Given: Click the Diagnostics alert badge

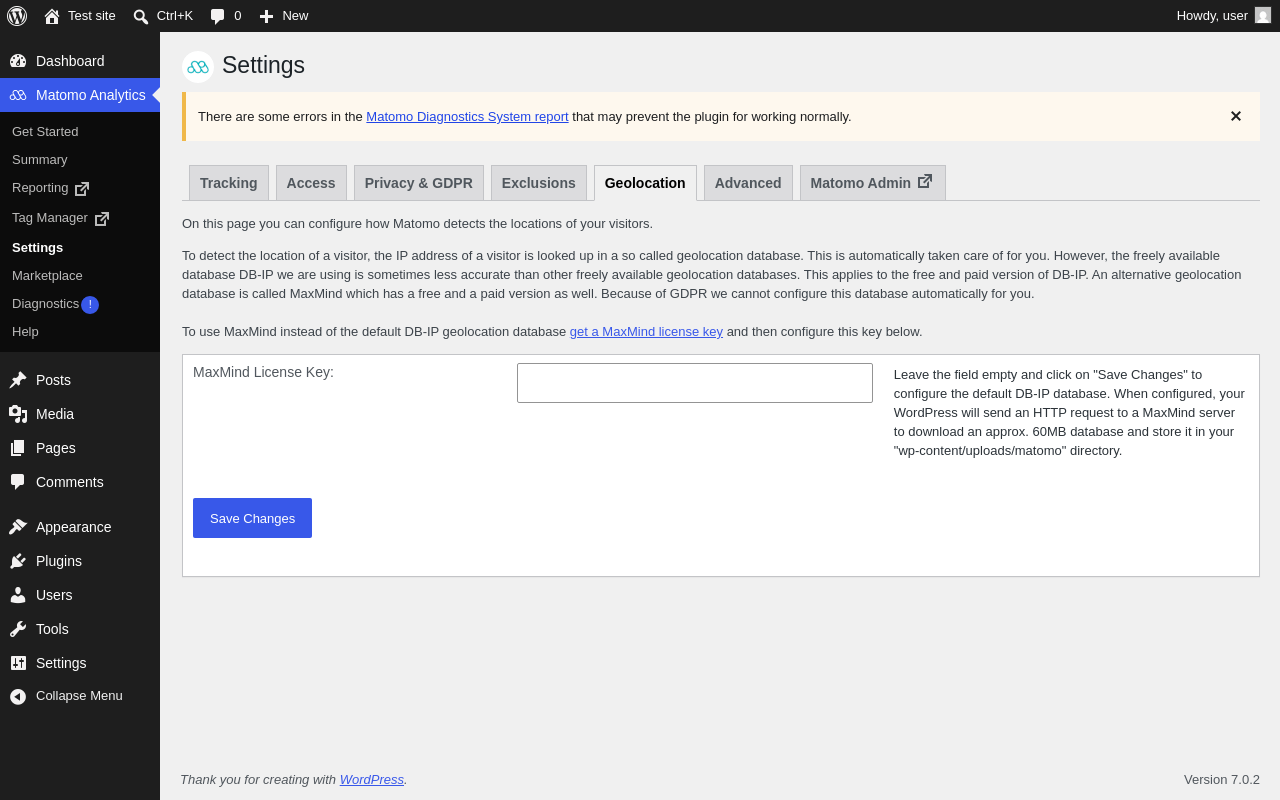Looking at the screenshot, I should tap(90, 305).
